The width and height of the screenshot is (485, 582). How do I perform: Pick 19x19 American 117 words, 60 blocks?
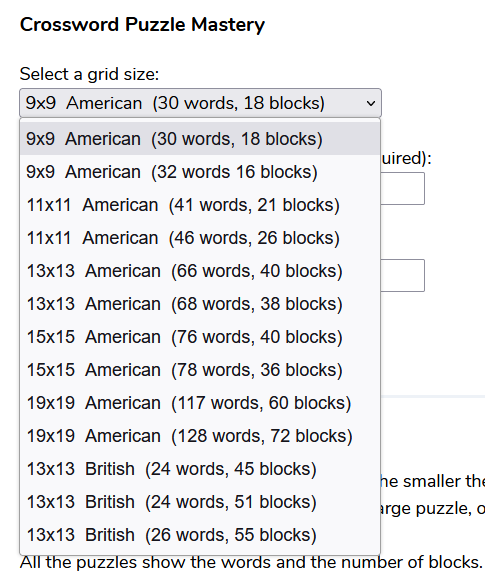click(200, 403)
